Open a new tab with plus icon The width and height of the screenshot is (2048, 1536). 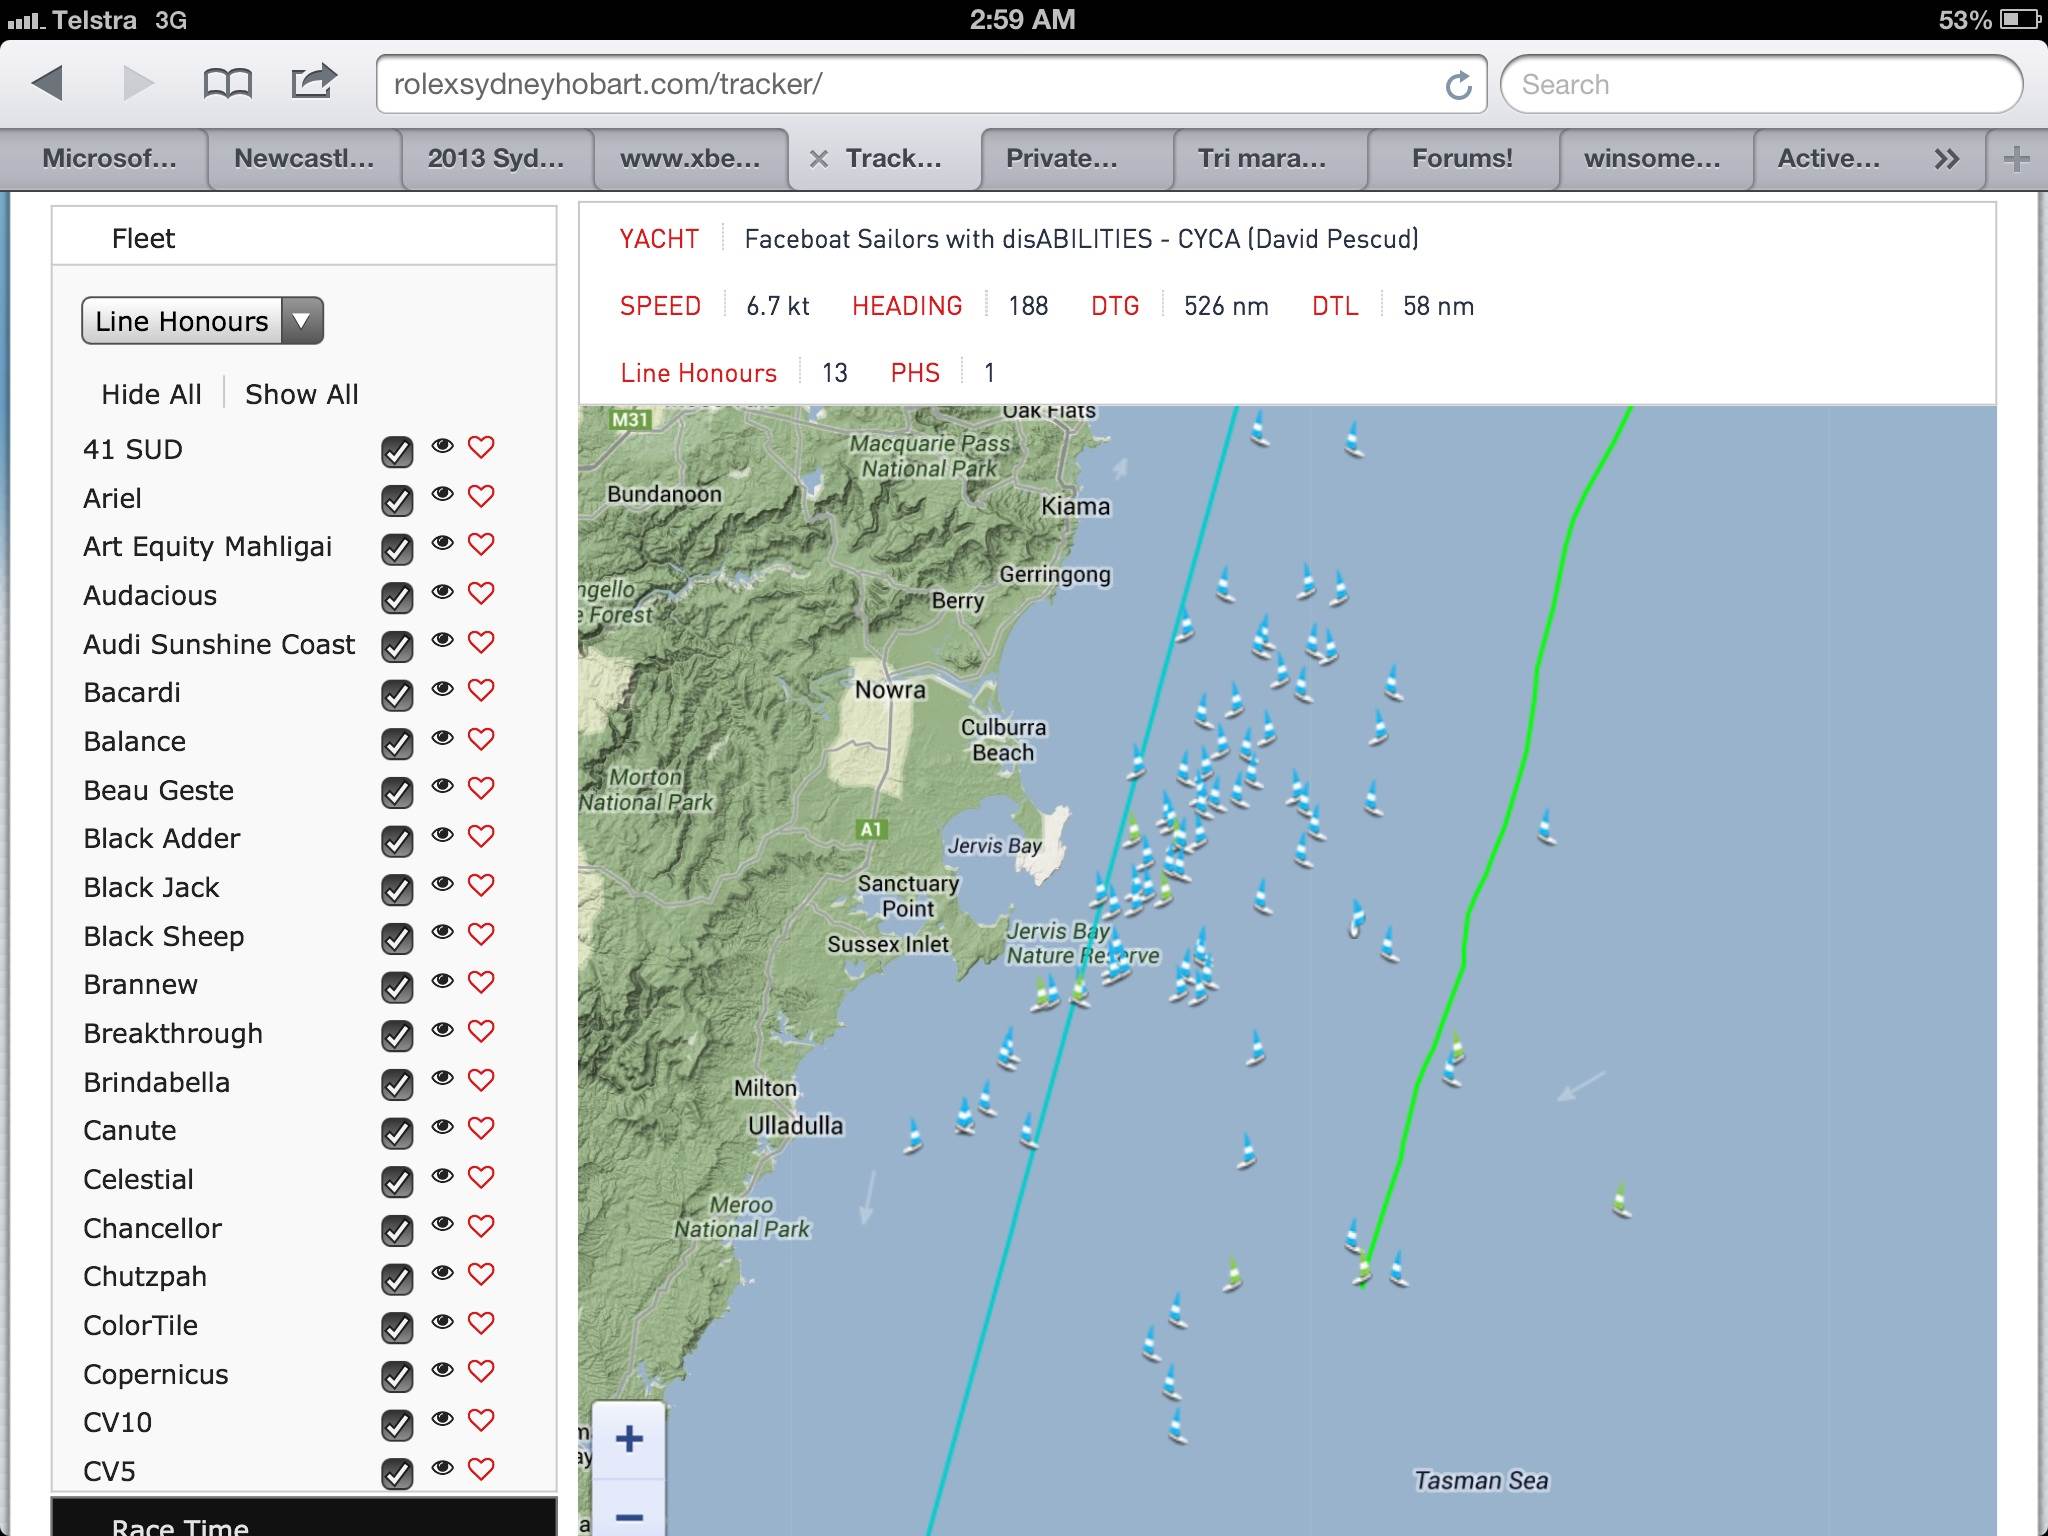pos(2016,159)
